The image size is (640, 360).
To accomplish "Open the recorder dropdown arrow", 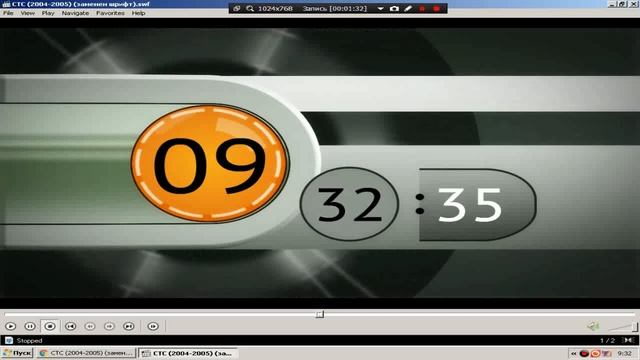I will [x=380, y=8].
